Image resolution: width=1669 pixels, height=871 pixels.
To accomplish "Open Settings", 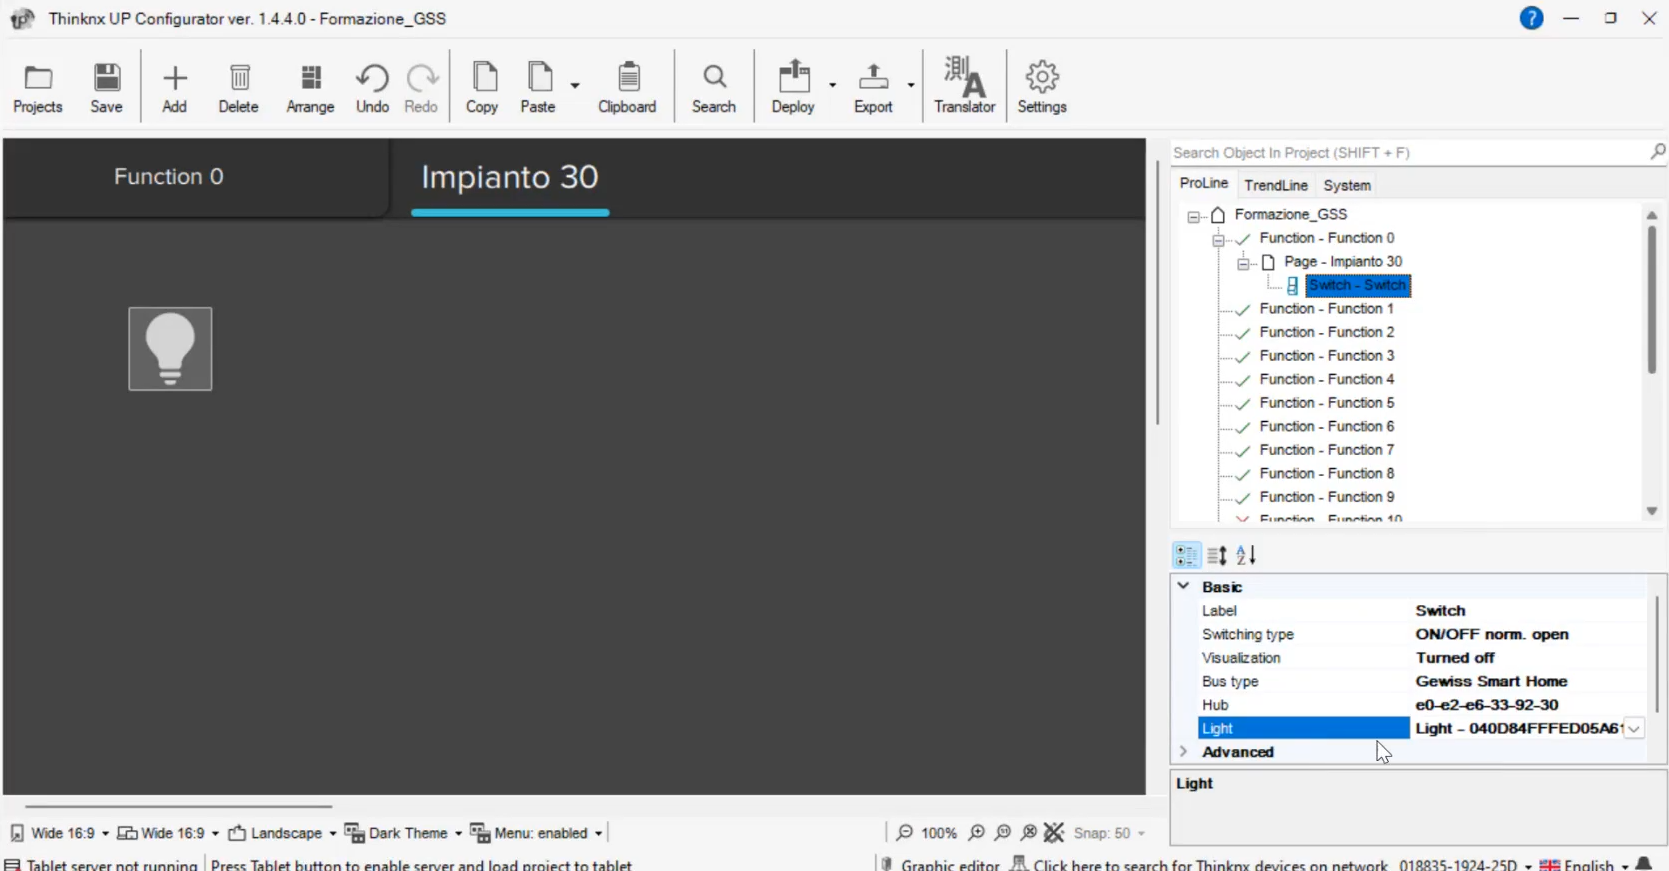I will 1042,88.
